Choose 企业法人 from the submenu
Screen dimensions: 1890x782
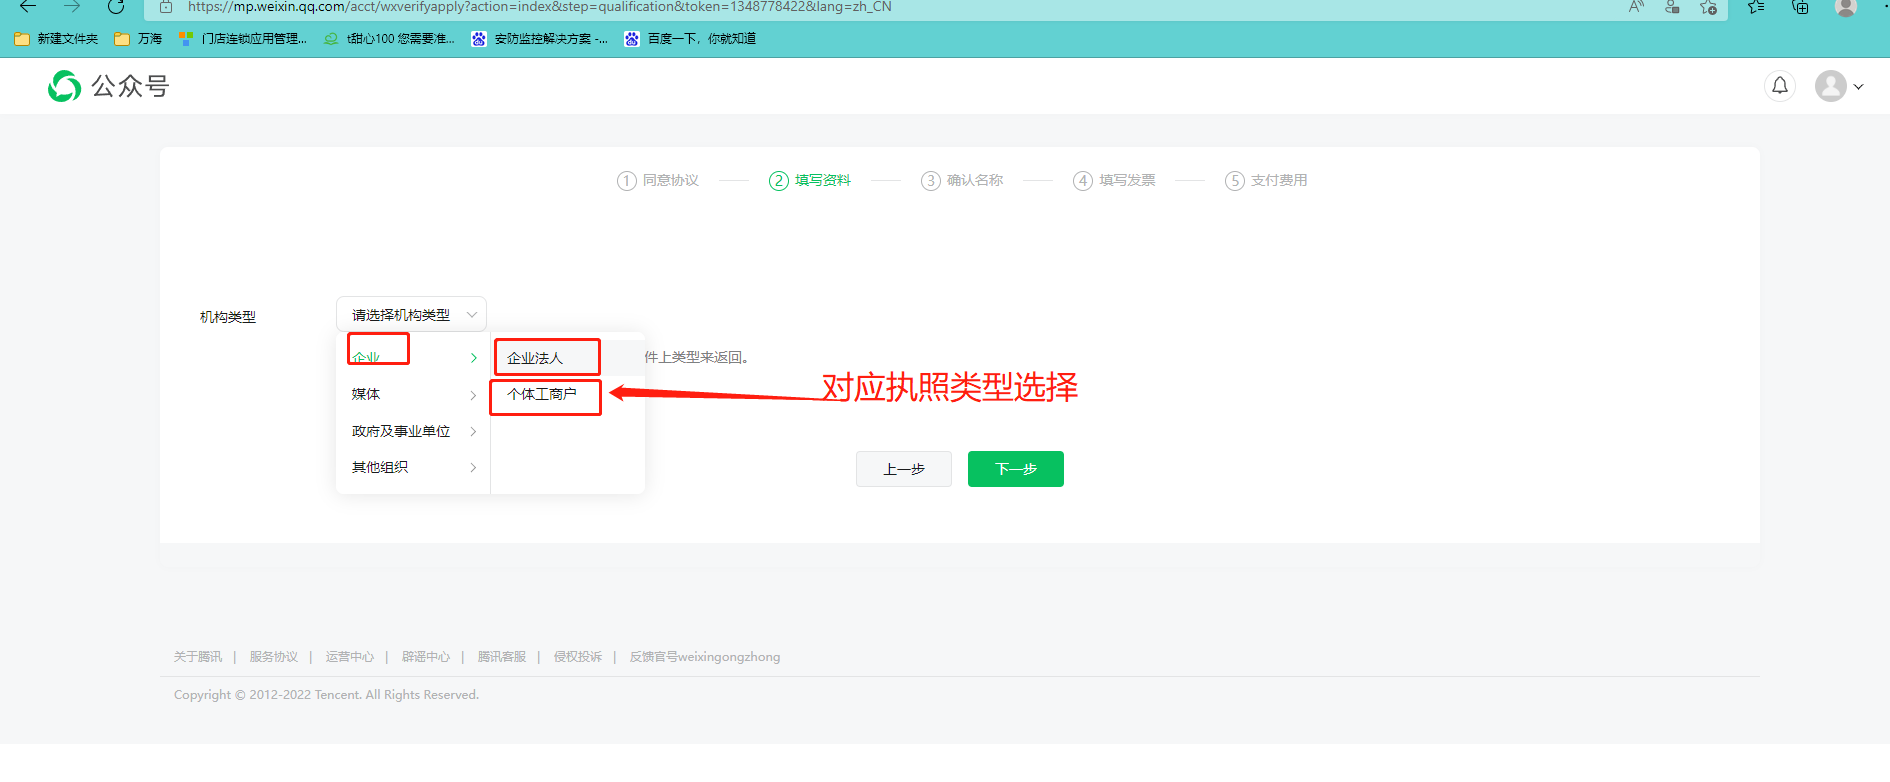click(567, 358)
